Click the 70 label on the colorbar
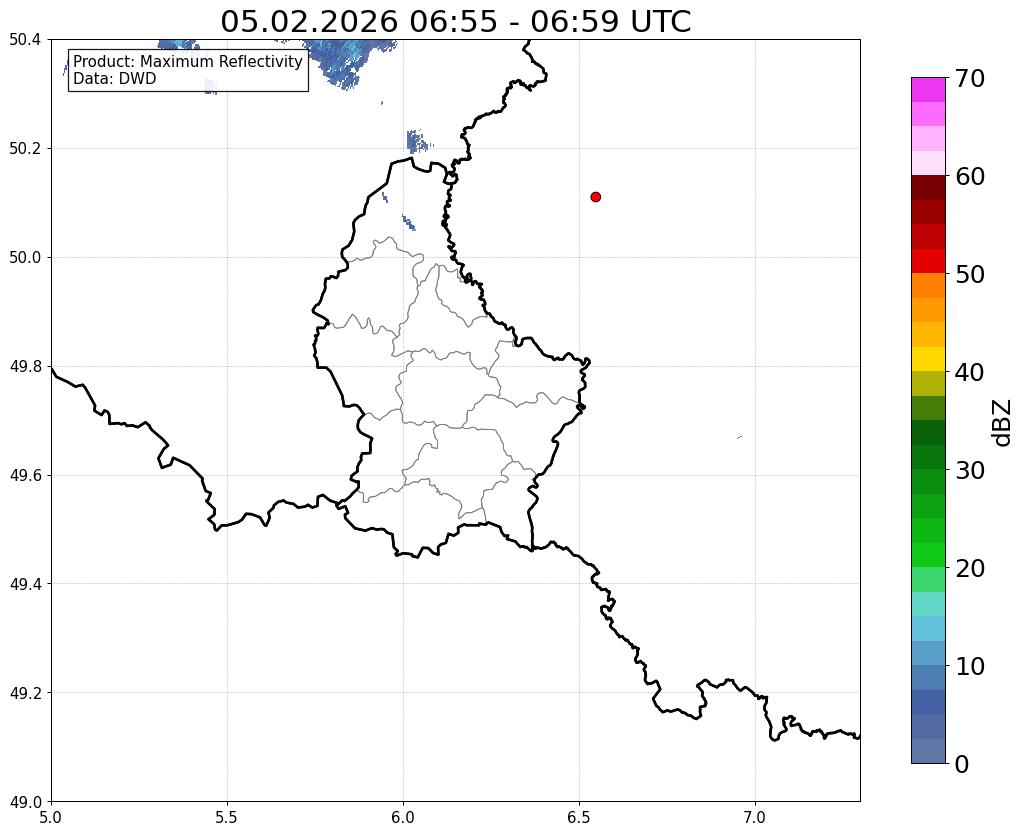1023x834 pixels. [x=970, y=78]
